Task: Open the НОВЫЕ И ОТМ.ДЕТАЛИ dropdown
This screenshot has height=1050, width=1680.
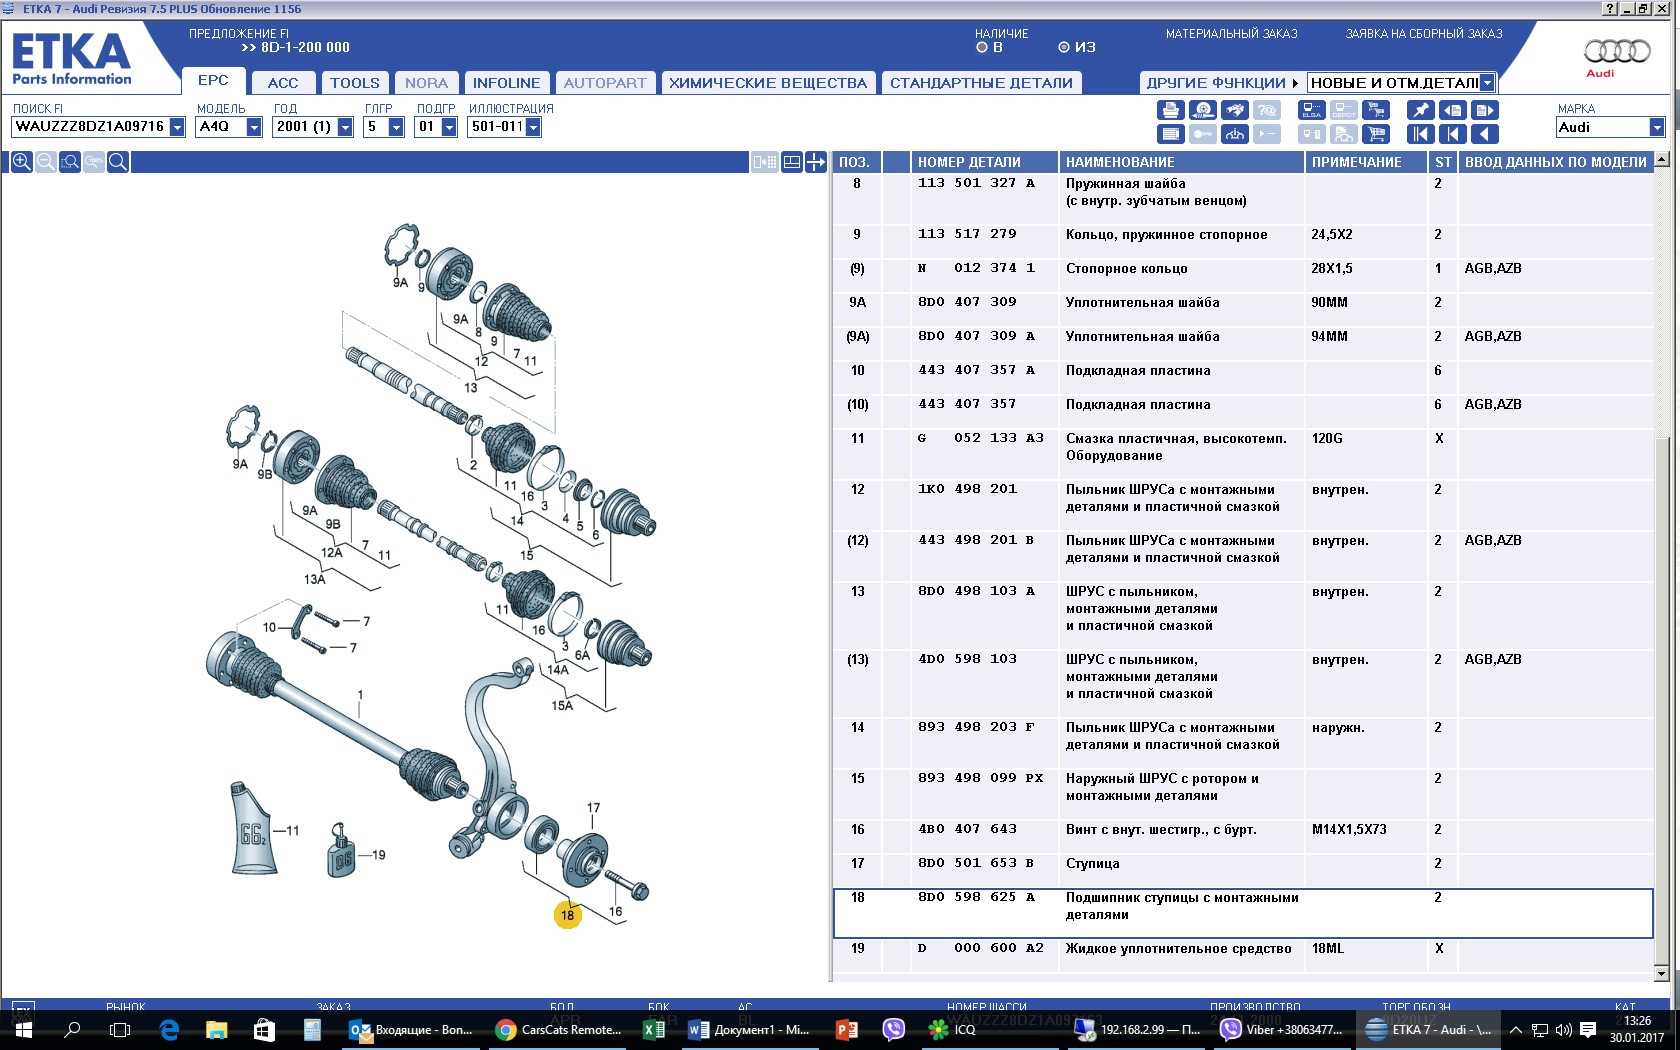Action: [1487, 83]
